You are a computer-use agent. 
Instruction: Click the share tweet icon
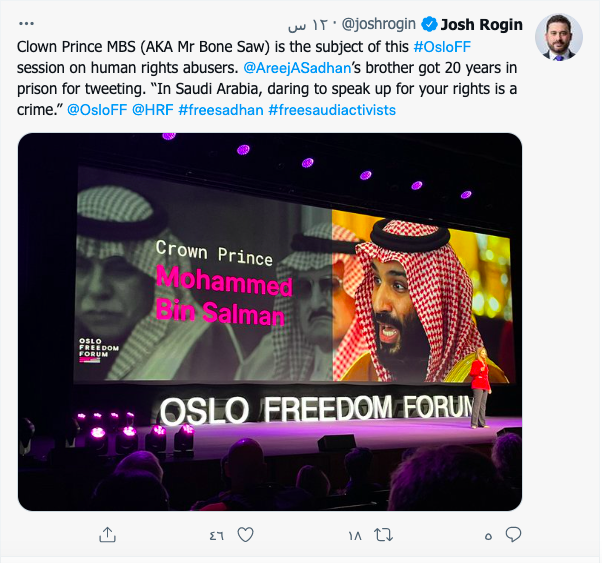pos(107,536)
